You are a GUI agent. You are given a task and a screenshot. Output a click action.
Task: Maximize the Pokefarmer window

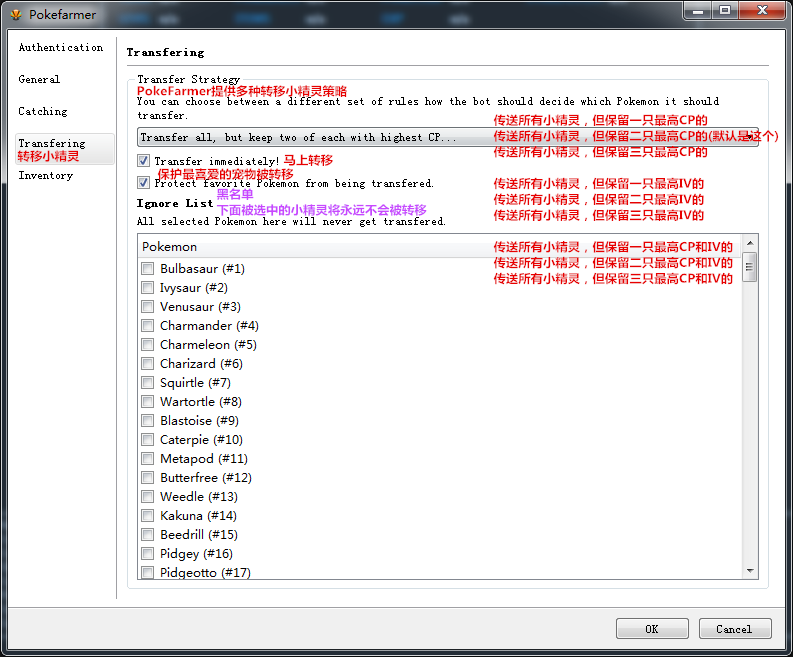[725, 11]
